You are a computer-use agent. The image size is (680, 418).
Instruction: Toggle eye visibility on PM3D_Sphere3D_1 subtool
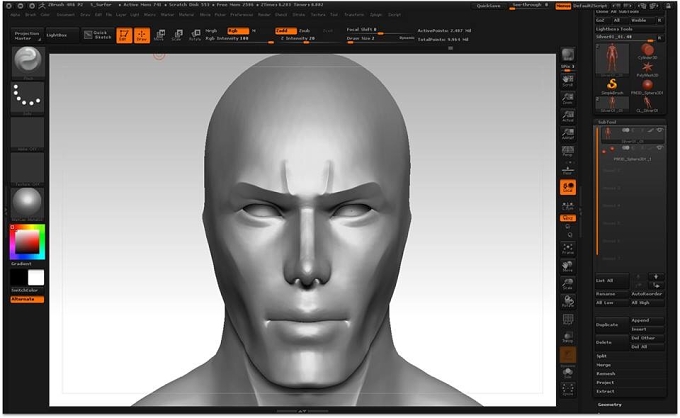(660, 148)
